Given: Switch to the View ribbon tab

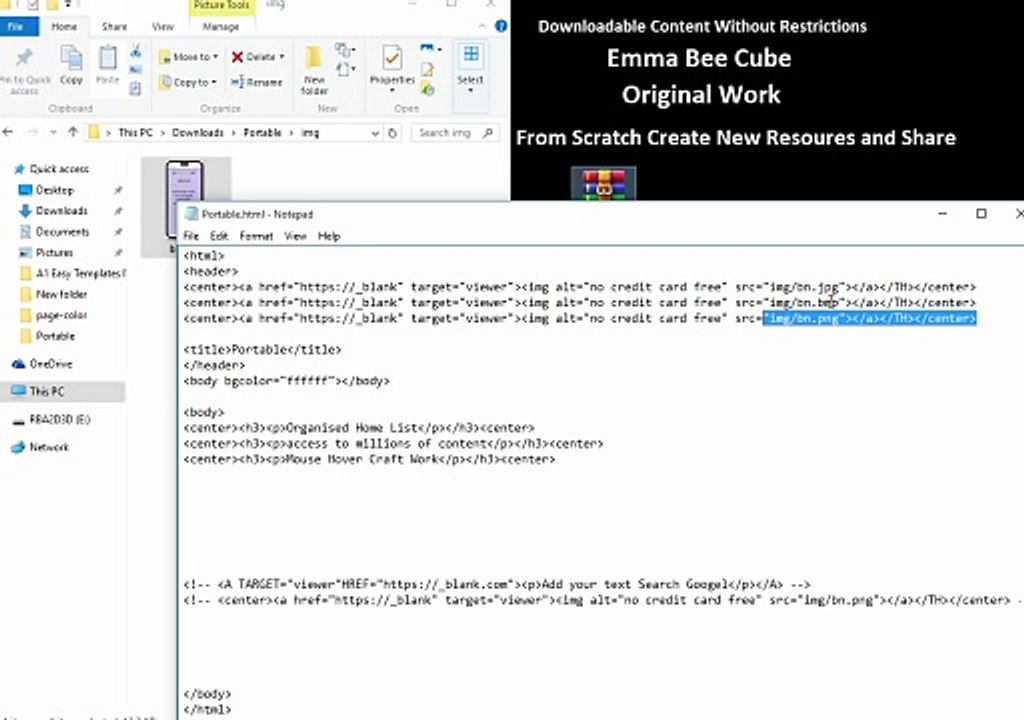Looking at the screenshot, I should 163,27.
